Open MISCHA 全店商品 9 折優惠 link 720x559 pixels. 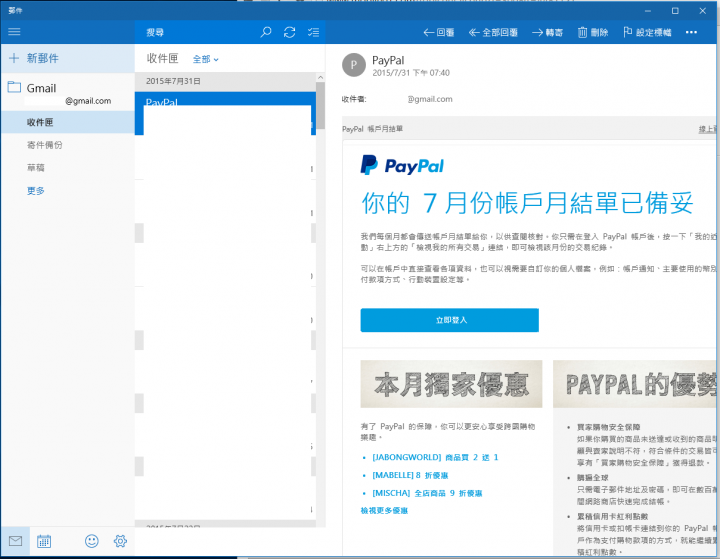[x=427, y=493]
